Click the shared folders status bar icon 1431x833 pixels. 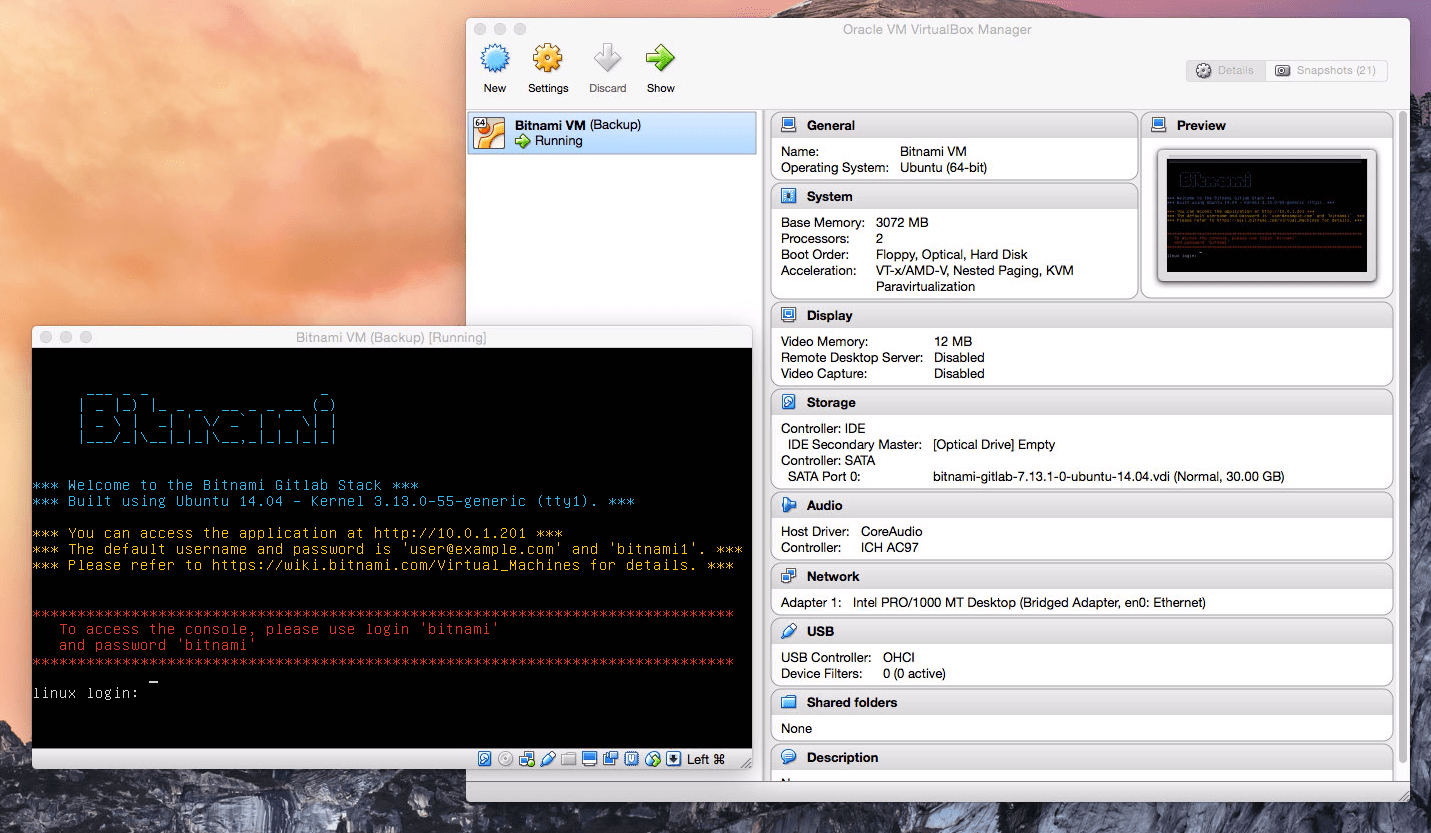[569, 759]
